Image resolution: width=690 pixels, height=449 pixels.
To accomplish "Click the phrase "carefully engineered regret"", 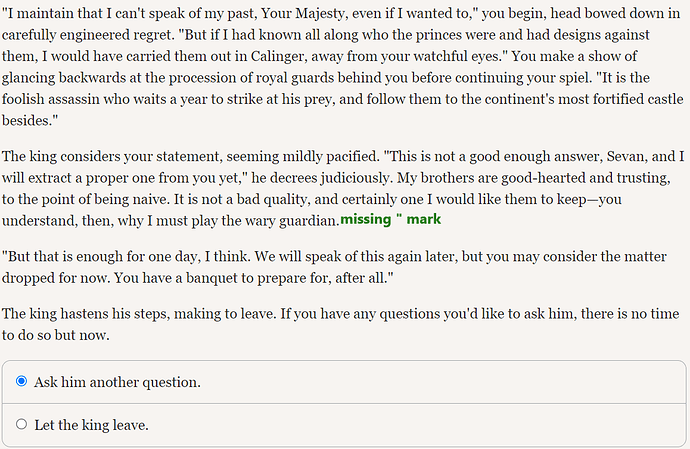I will [x=87, y=35].
